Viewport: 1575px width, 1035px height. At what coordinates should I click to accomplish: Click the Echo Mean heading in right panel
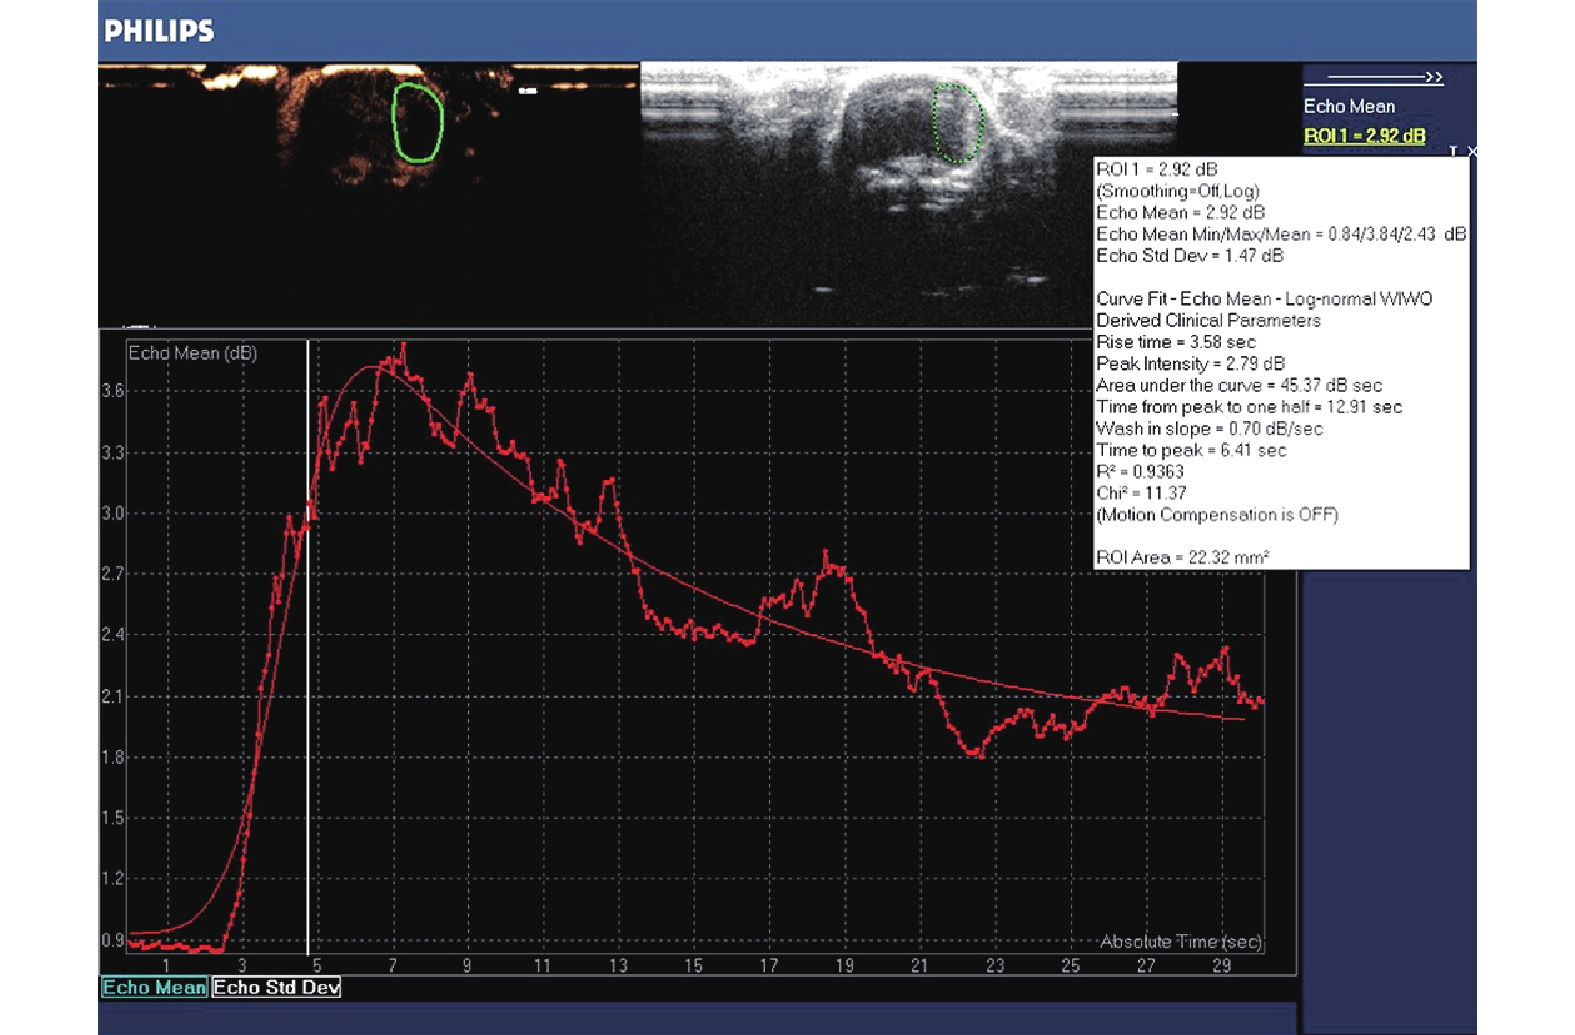pyautogui.click(x=1349, y=106)
